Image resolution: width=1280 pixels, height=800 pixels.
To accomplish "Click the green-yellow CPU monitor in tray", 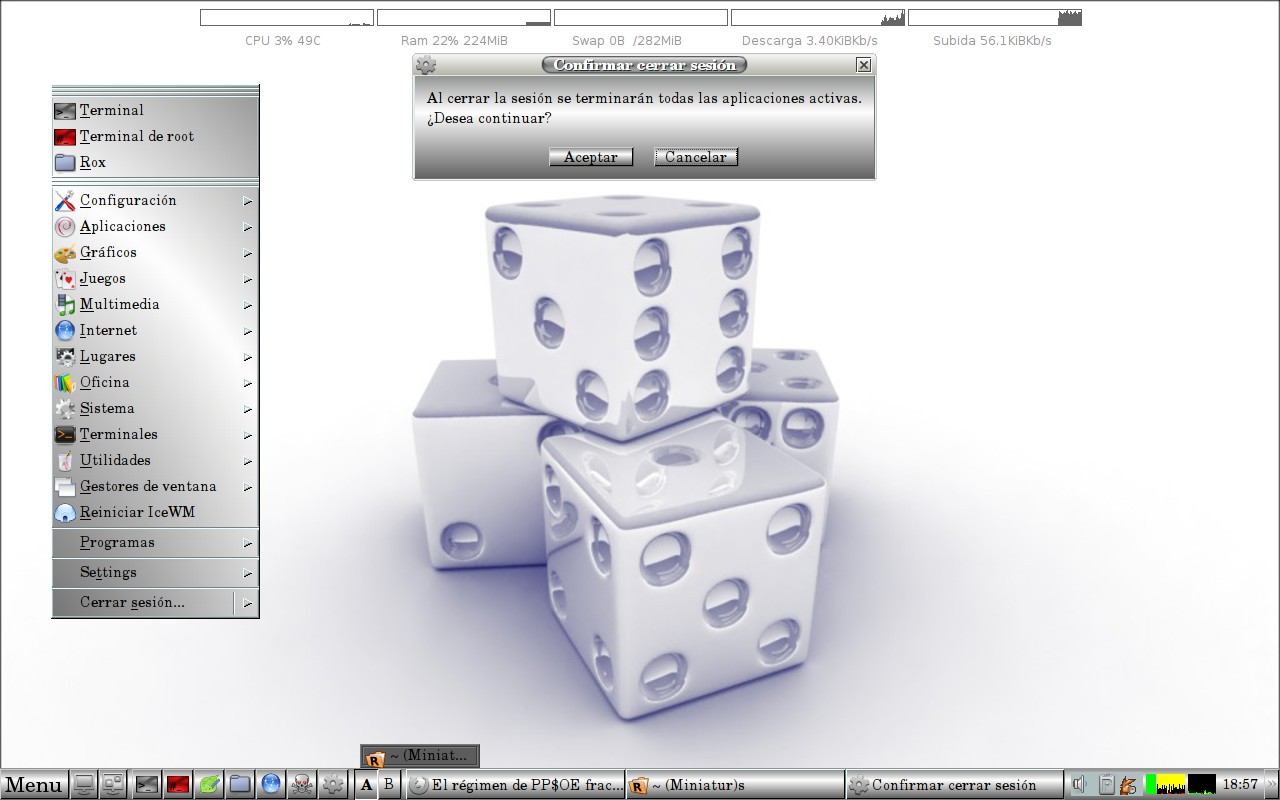I will coord(1166,785).
